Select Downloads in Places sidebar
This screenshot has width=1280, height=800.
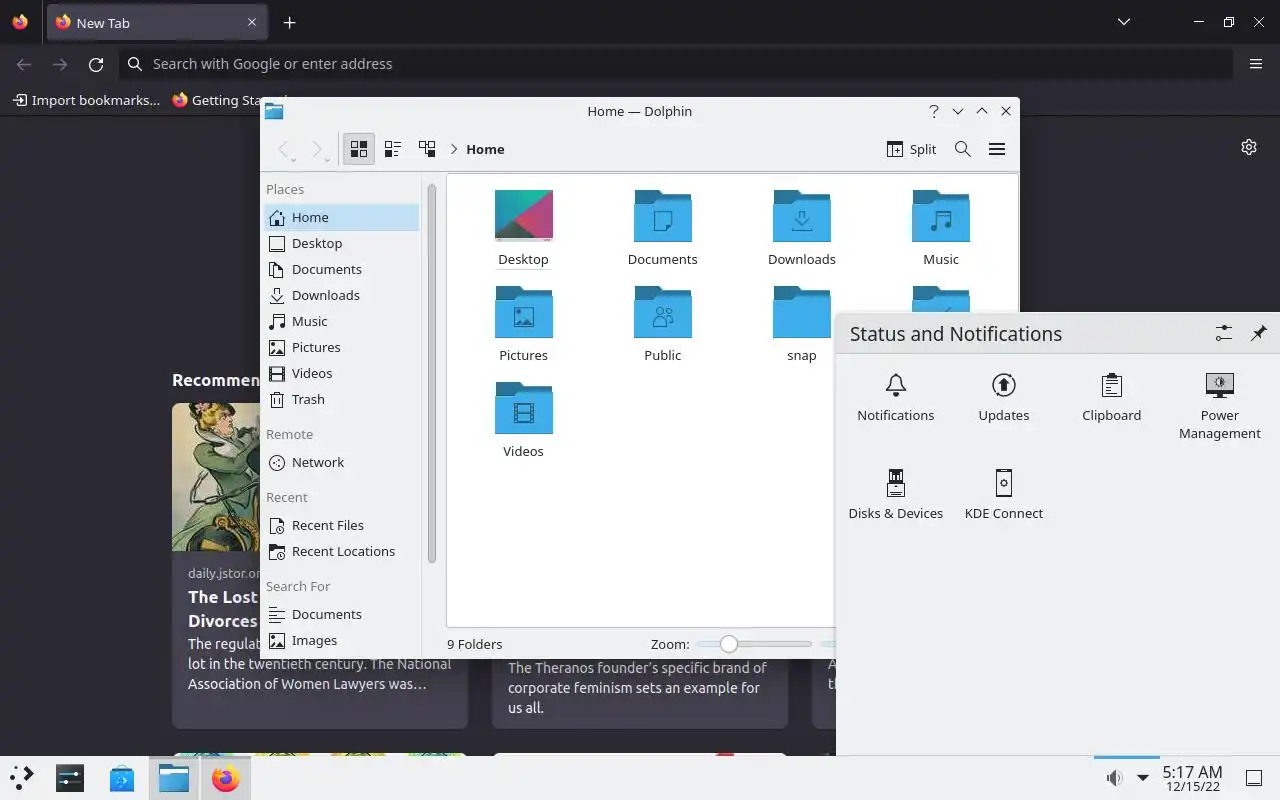click(x=341, y=295)
